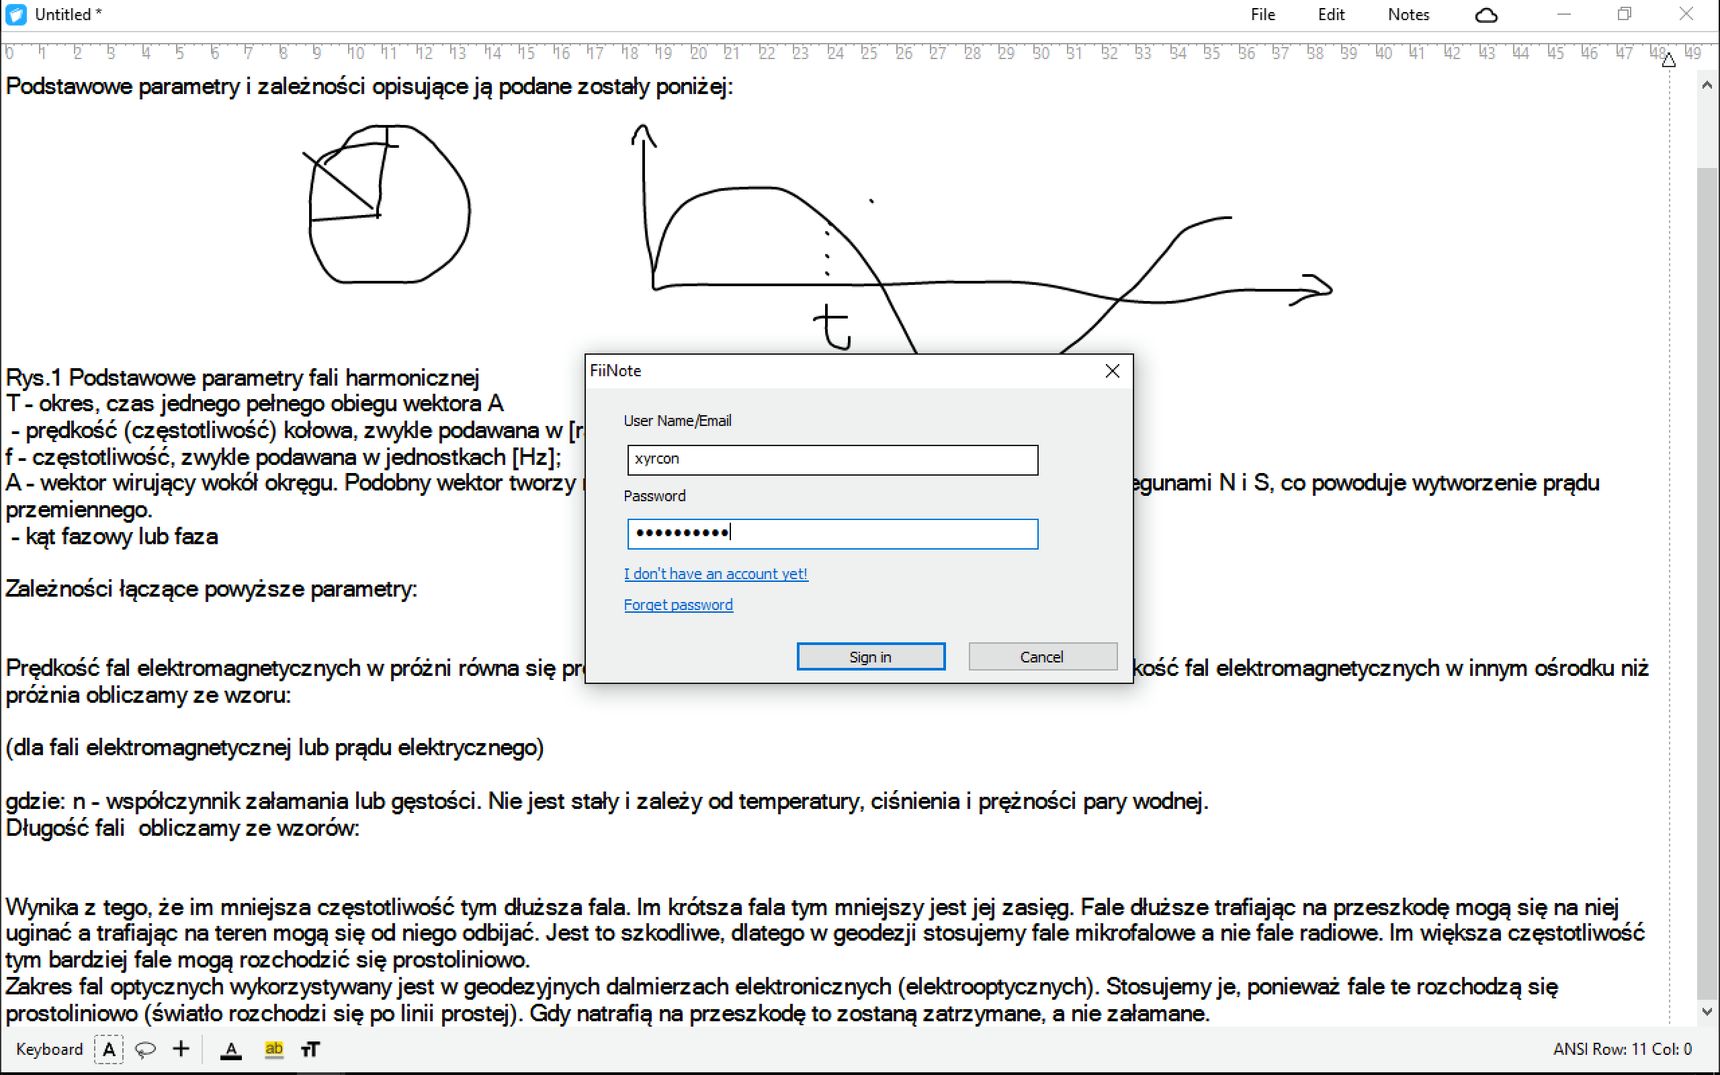Image resolution: width=1720 pixels, height=1075 pixels.
Task: Click the Sign in button
Action: click(x=871, y=657)
